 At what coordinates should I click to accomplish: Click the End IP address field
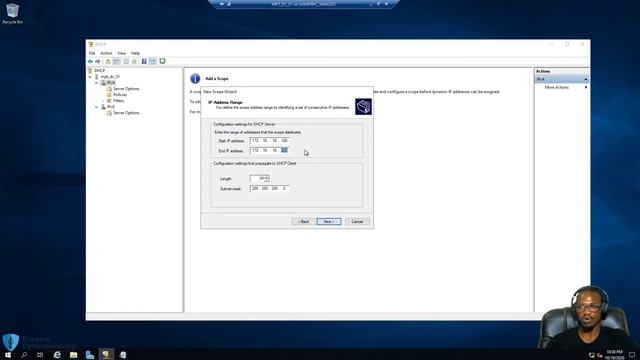pyautogui.click(x=269, y=151)
